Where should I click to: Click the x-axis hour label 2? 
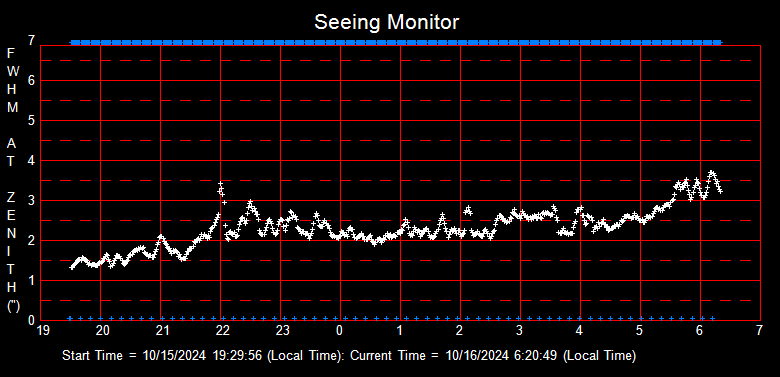(x=459, y=330)
